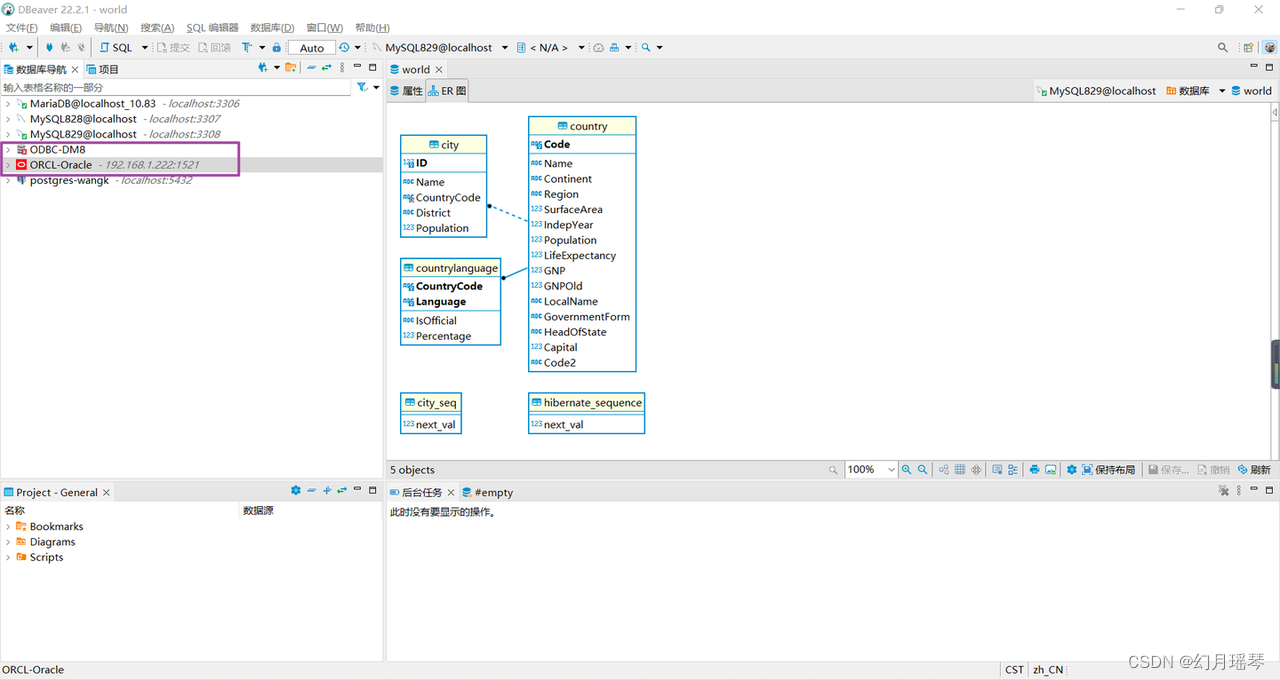The height and width of the screenshot is (680, 1280).
Task: Toggle link-with-editor arrows in database navigator
Action: click(x=327, y=68)
